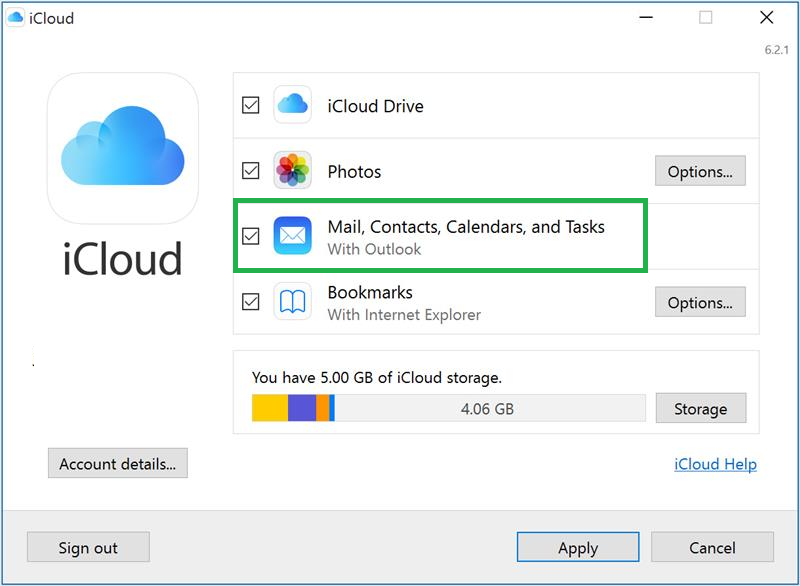Click the 4.06 GB free storage label
This screenshot has width=800, height=586.
tap(487, 409)
